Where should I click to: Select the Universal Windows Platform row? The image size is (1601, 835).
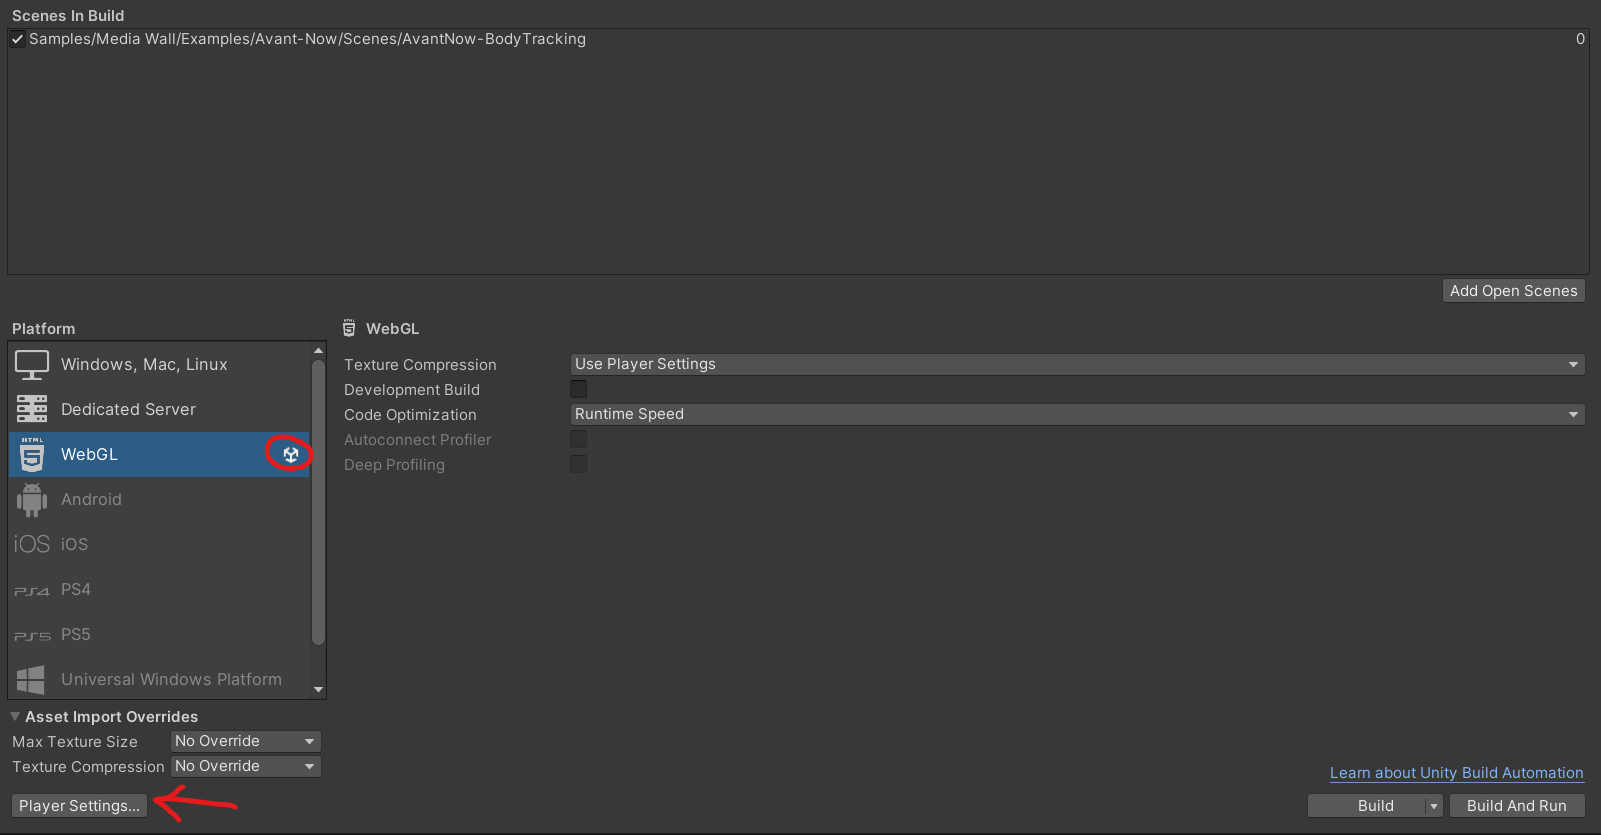pyautogui.click(x=160, y=679)
